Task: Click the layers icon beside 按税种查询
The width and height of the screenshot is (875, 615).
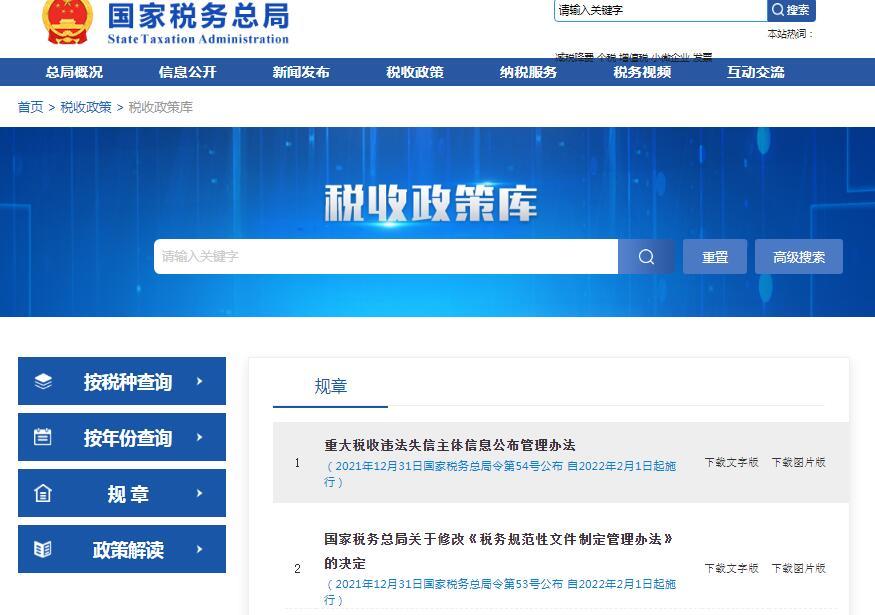Action: tap(43, 382)
